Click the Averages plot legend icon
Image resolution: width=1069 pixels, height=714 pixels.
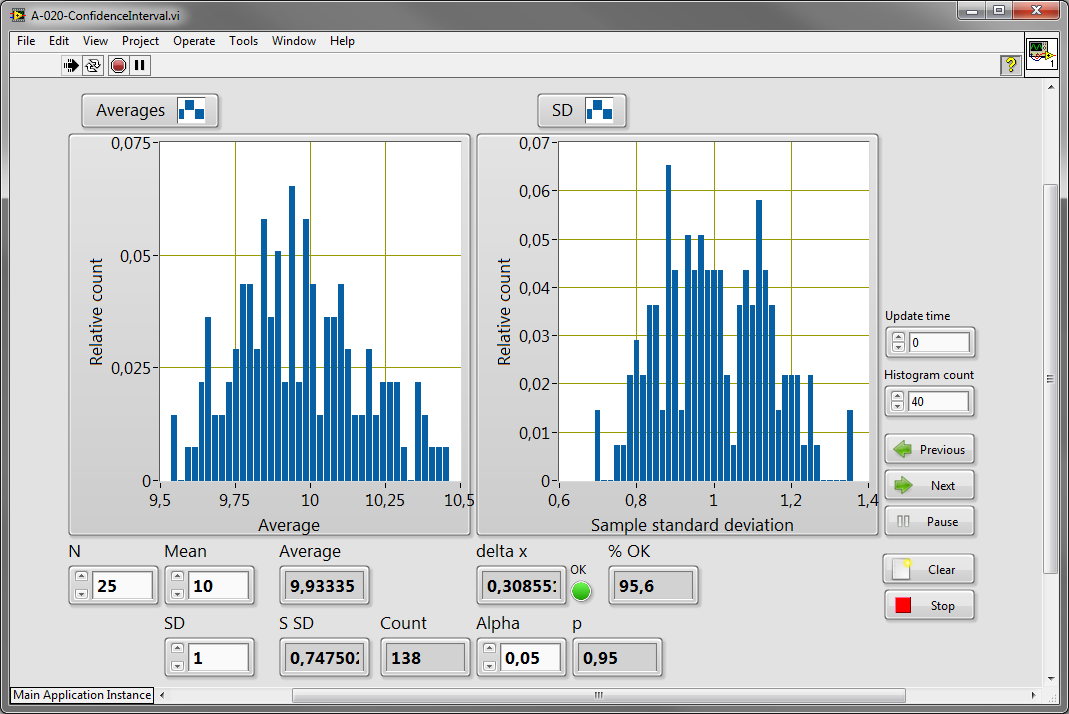(x=192, y=110)
